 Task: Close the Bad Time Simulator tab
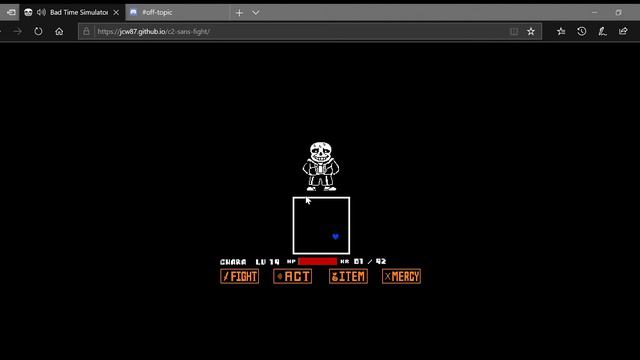[x=116, y=13]
